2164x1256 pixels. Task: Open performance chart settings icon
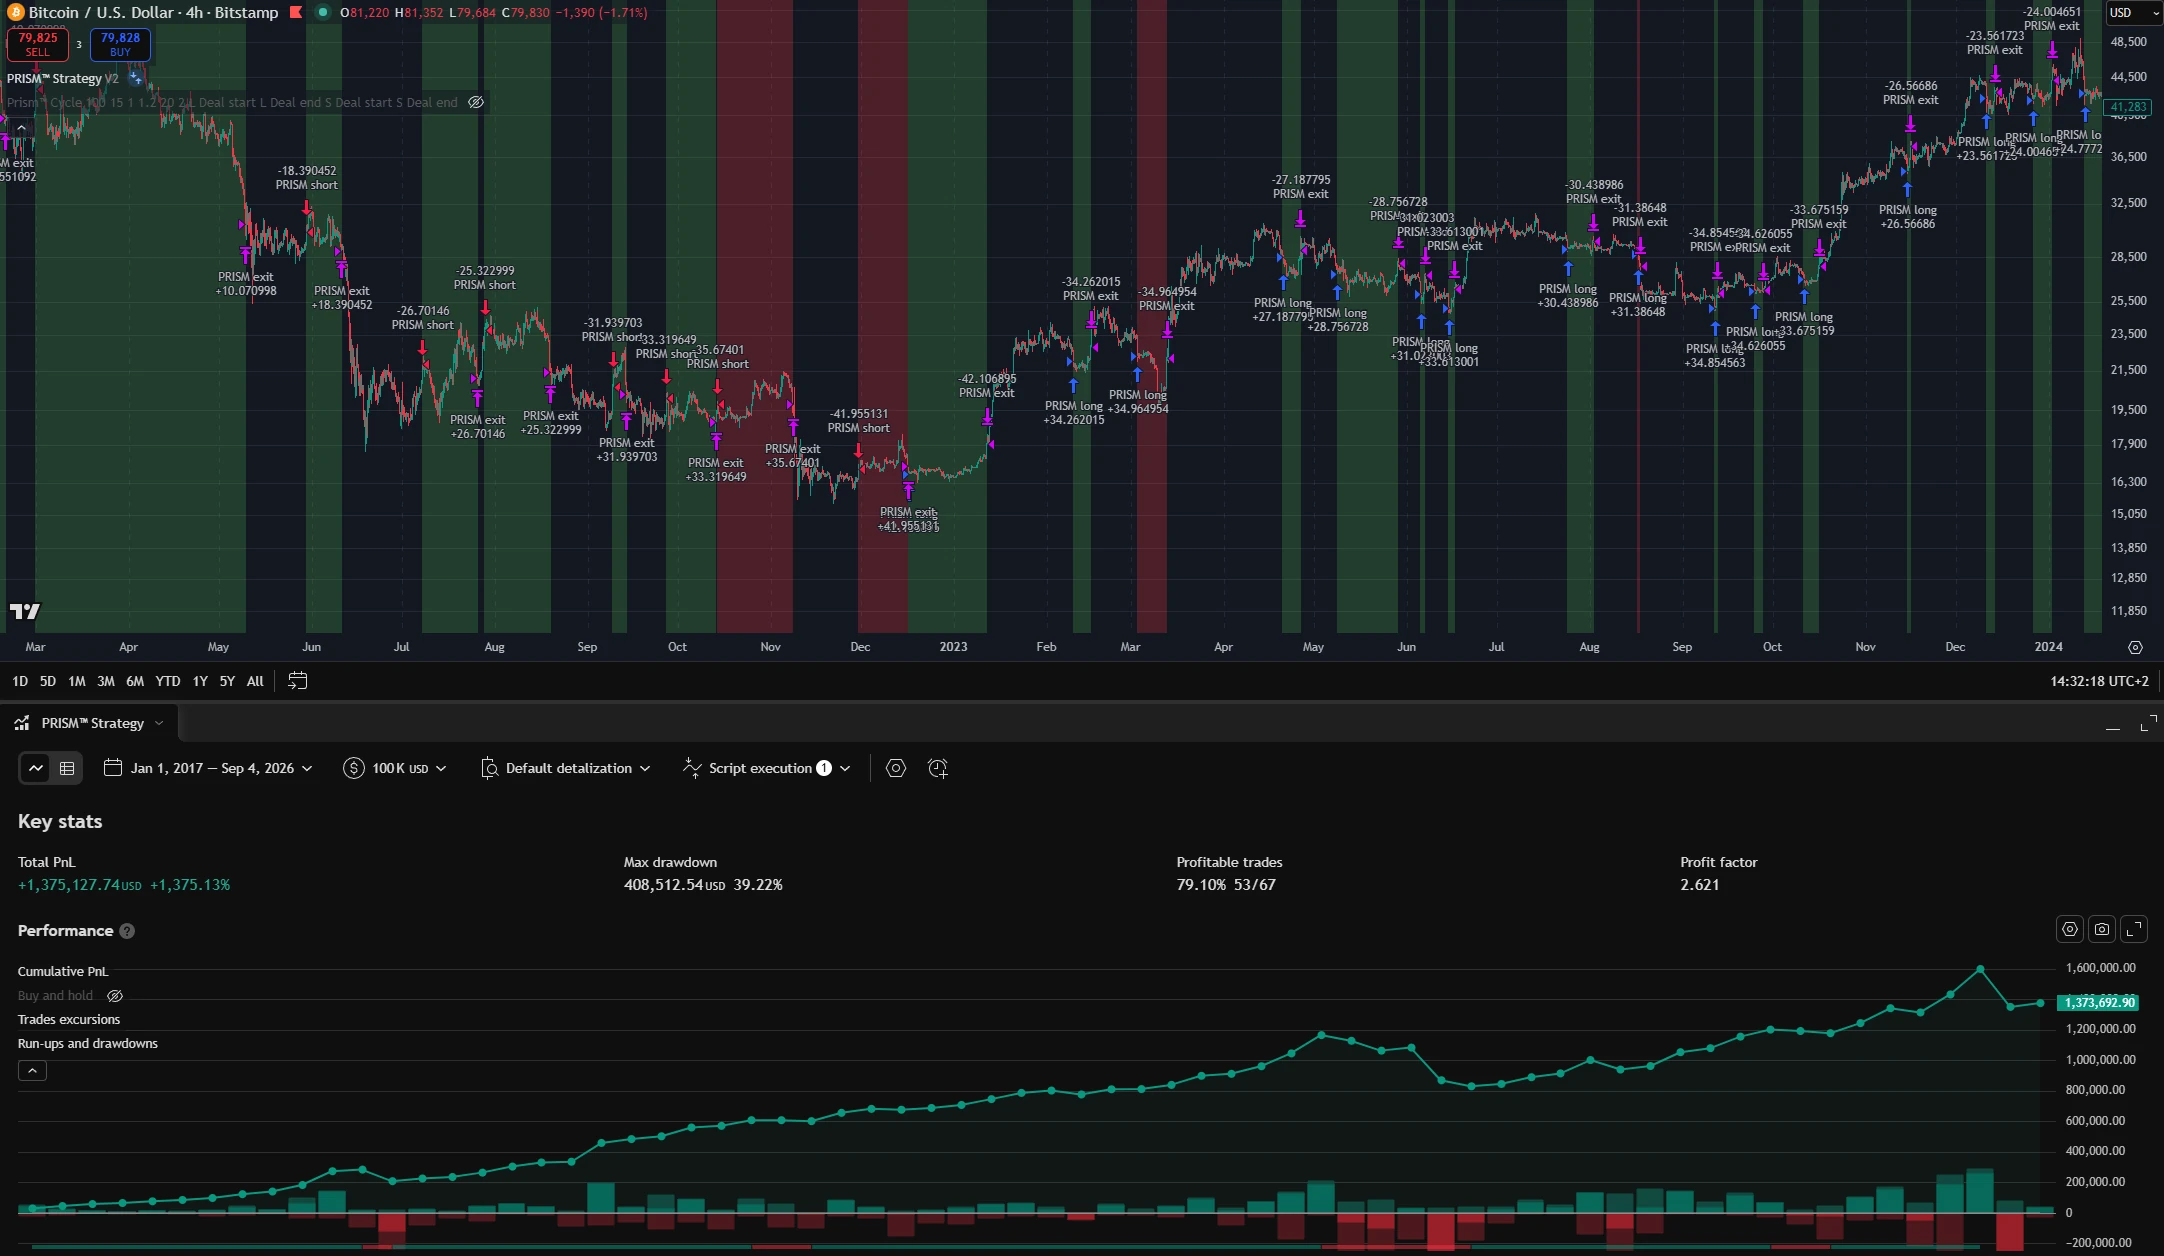pyautogui.click(x=2070, y=929)
